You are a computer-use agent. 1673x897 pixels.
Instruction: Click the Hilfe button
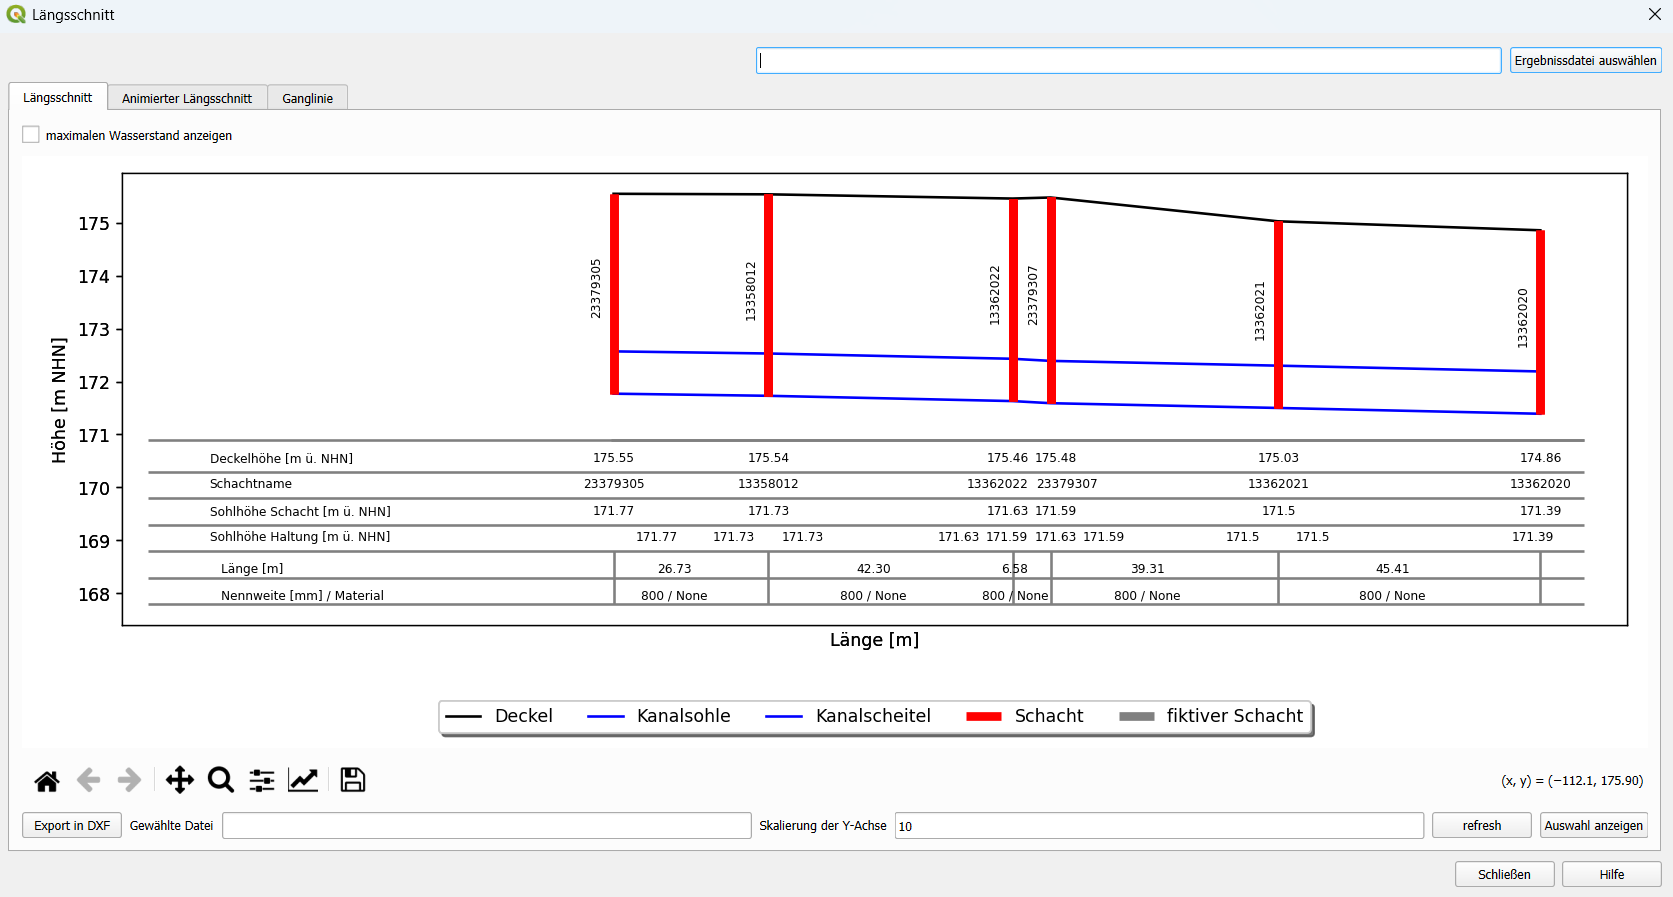tap(1611, 874)
